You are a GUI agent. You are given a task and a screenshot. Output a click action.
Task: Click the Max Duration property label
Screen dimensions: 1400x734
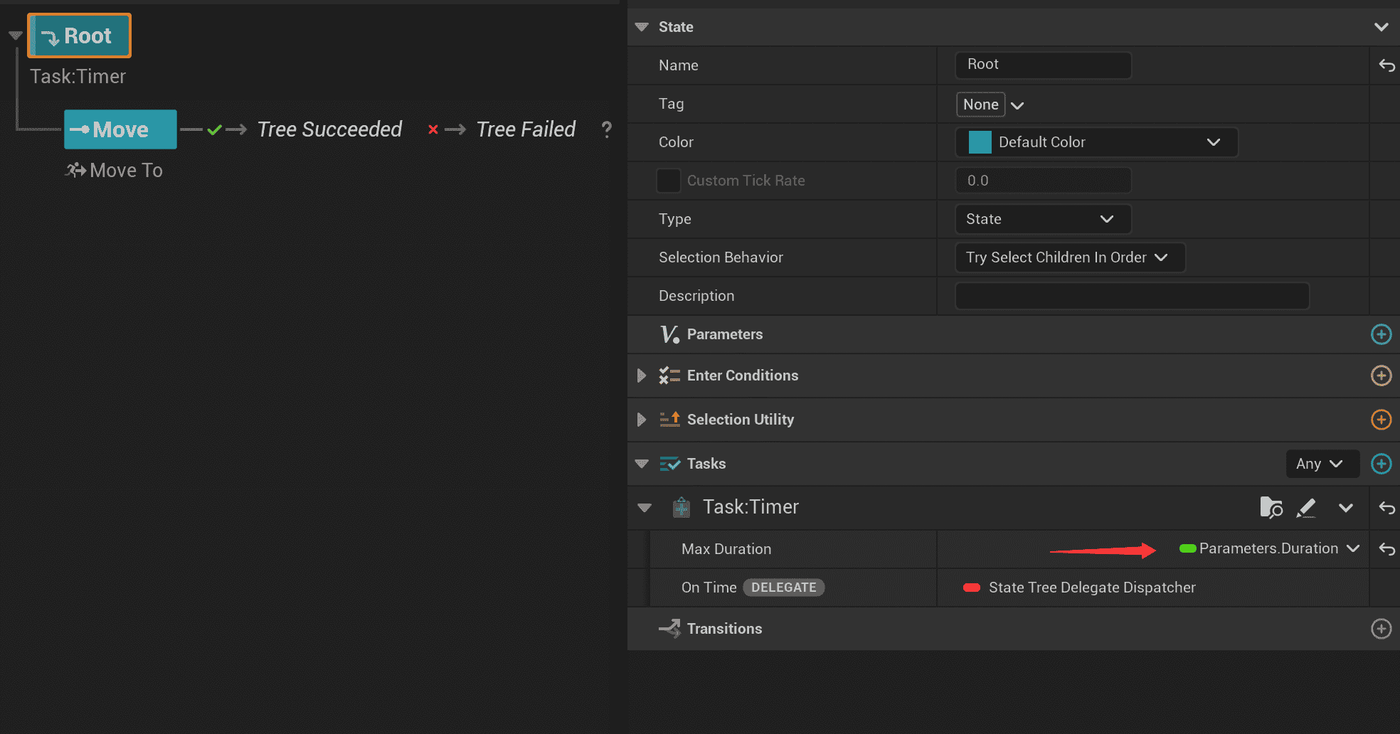(726, 549)
